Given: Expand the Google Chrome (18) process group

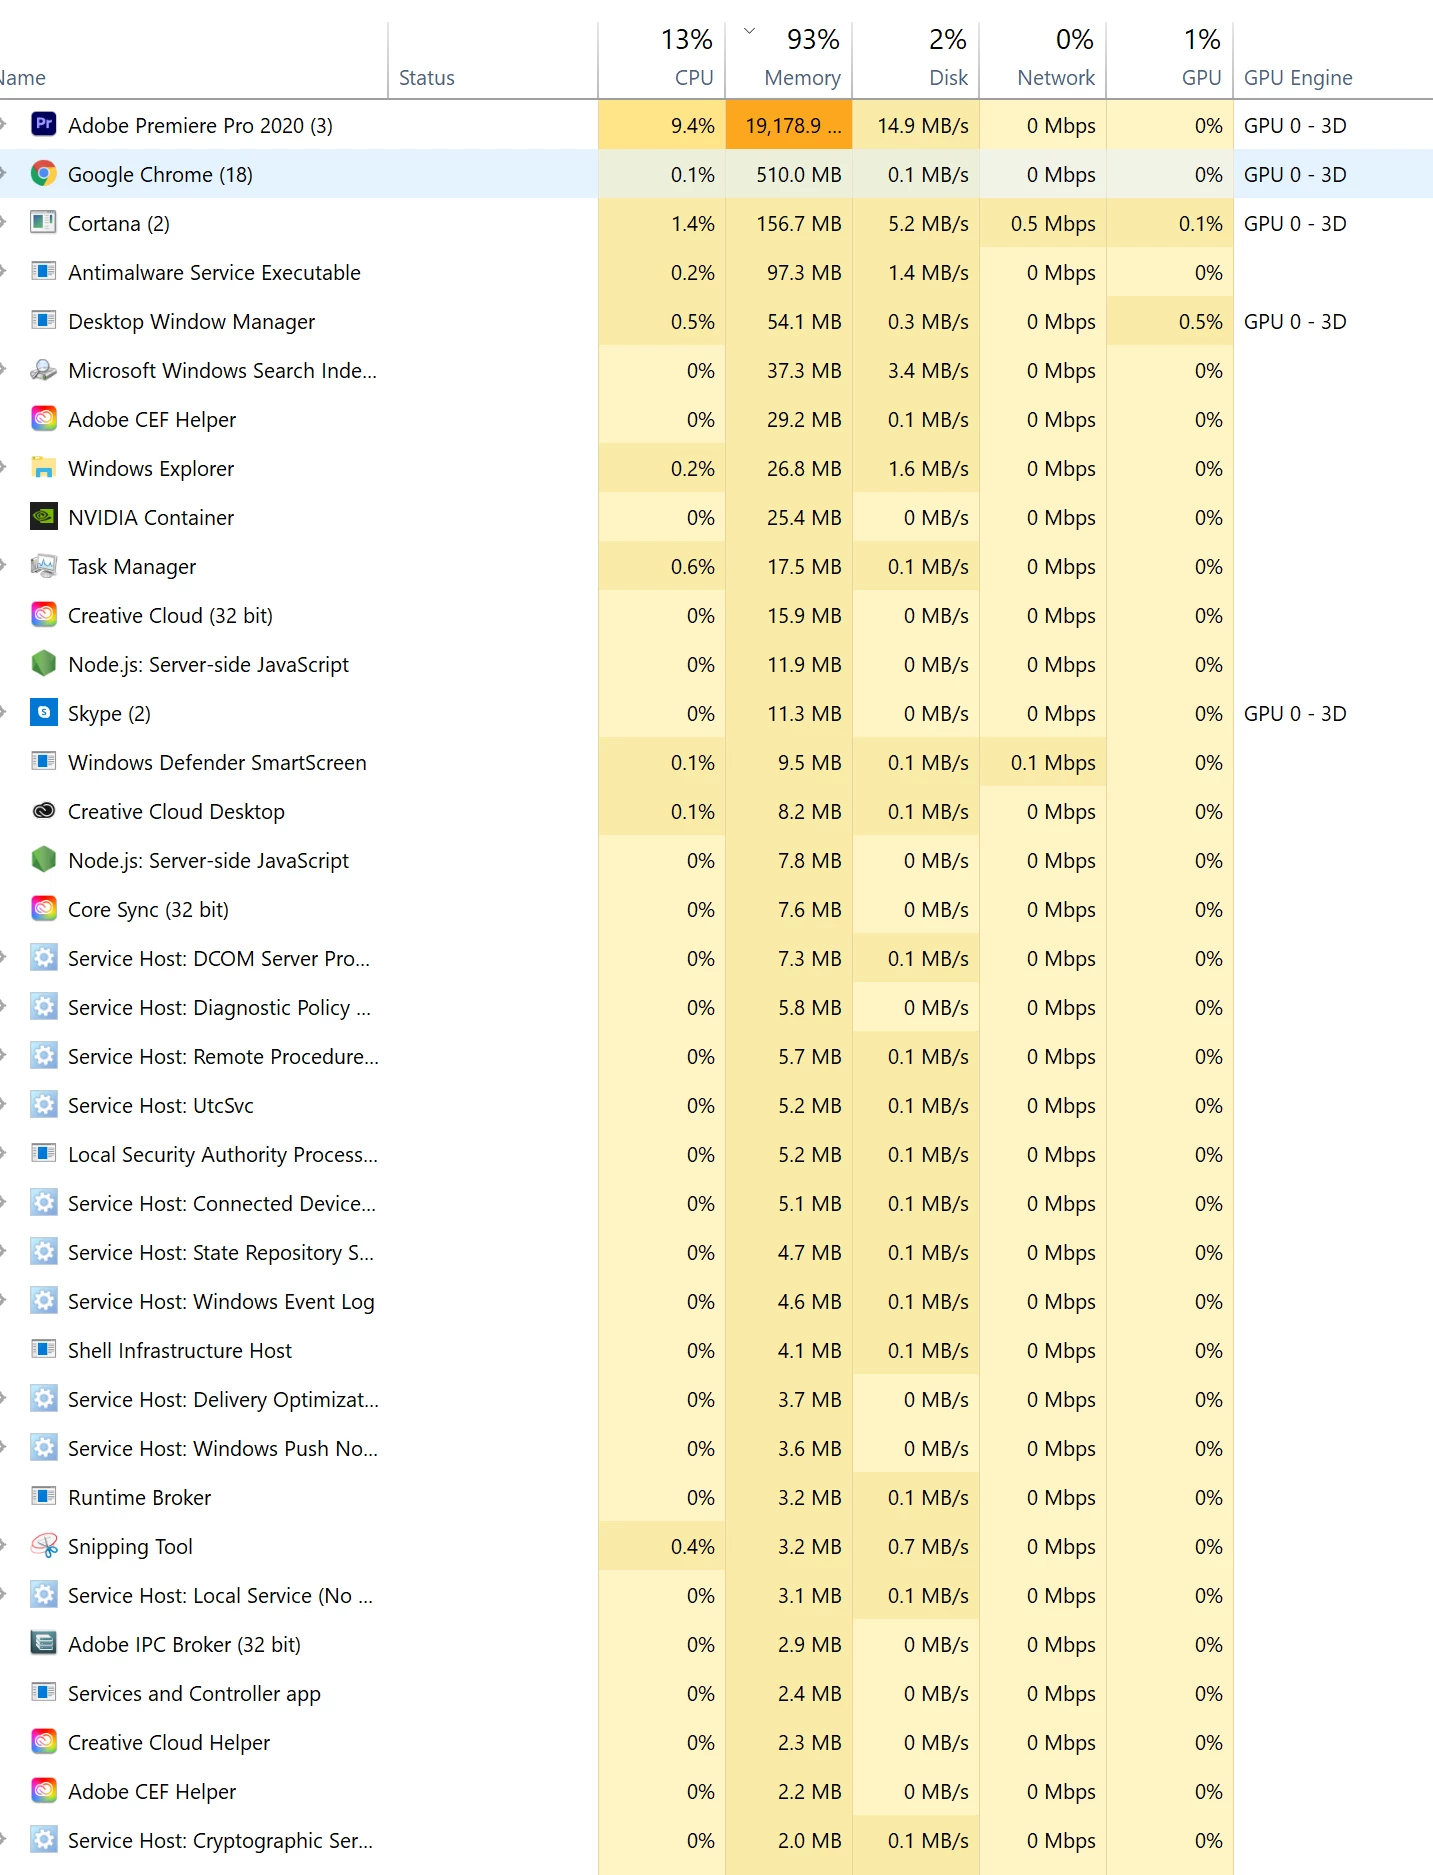Looking at the screenshot, I should pos(4,173).
